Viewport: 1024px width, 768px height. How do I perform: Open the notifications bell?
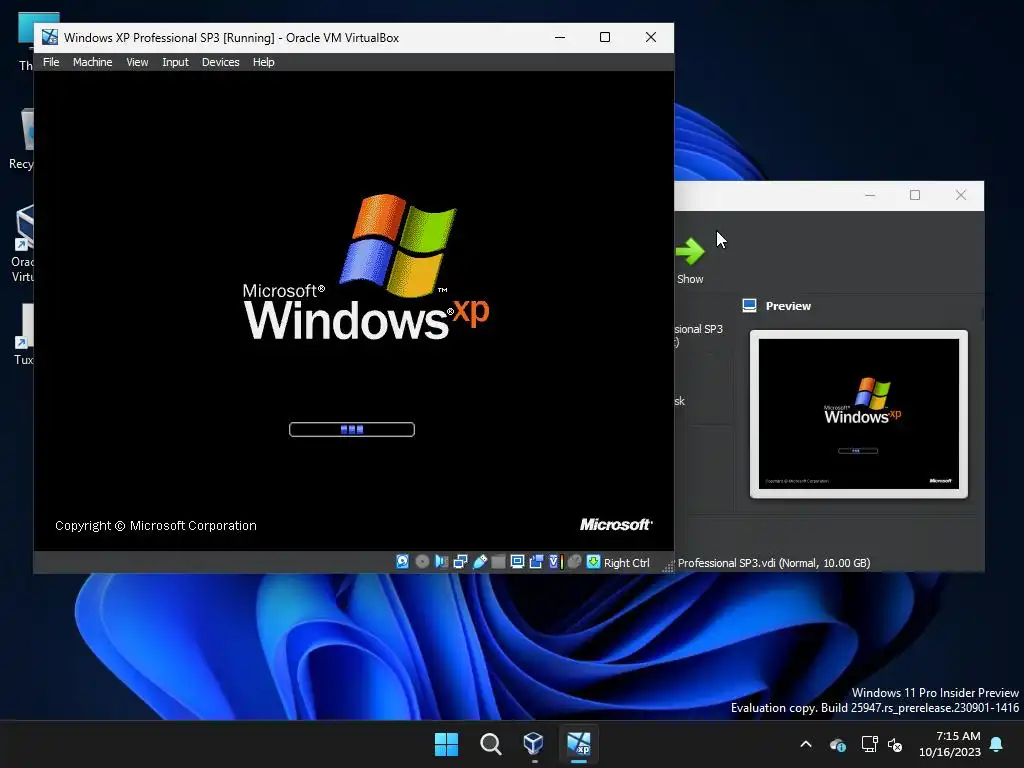point(997,744)
